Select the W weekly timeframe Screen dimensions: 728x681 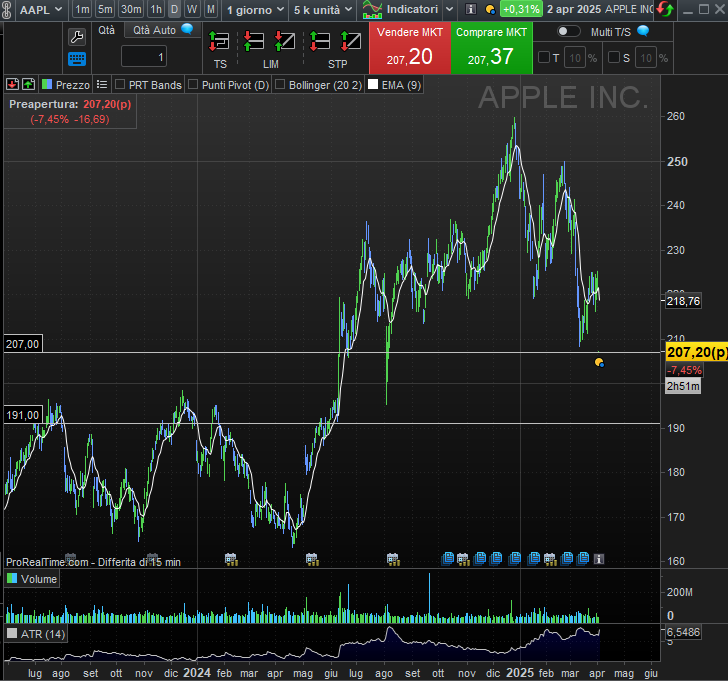(192, 9)
